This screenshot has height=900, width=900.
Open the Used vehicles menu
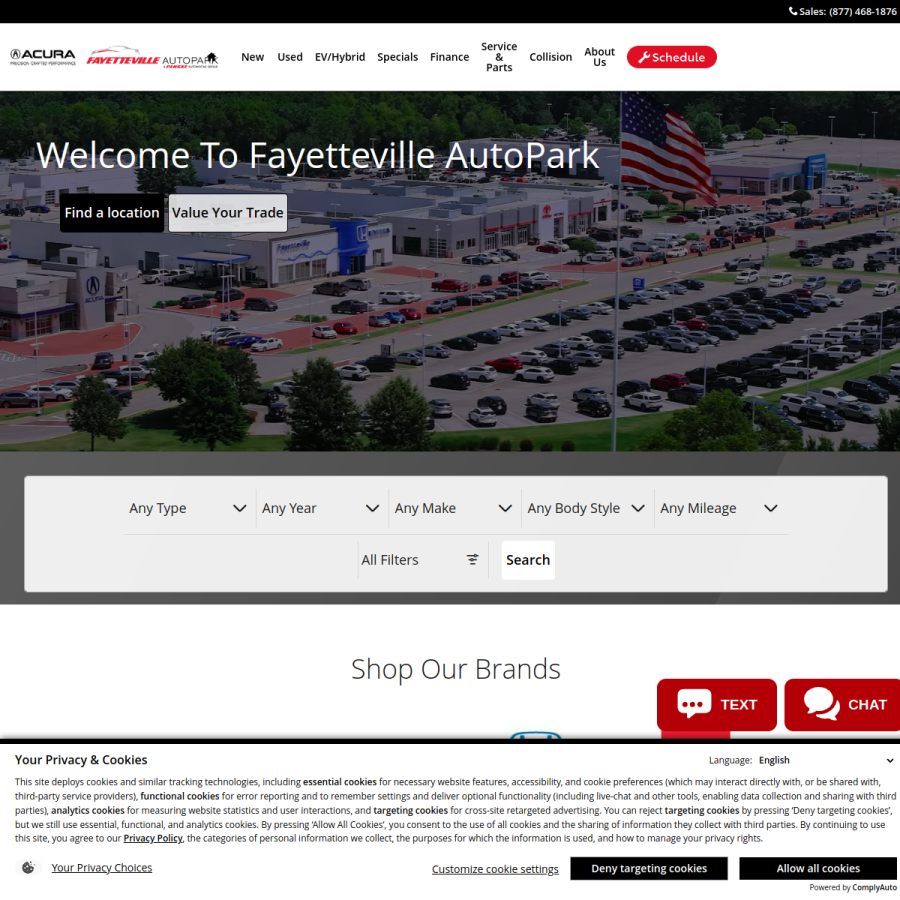coord(290,57)
